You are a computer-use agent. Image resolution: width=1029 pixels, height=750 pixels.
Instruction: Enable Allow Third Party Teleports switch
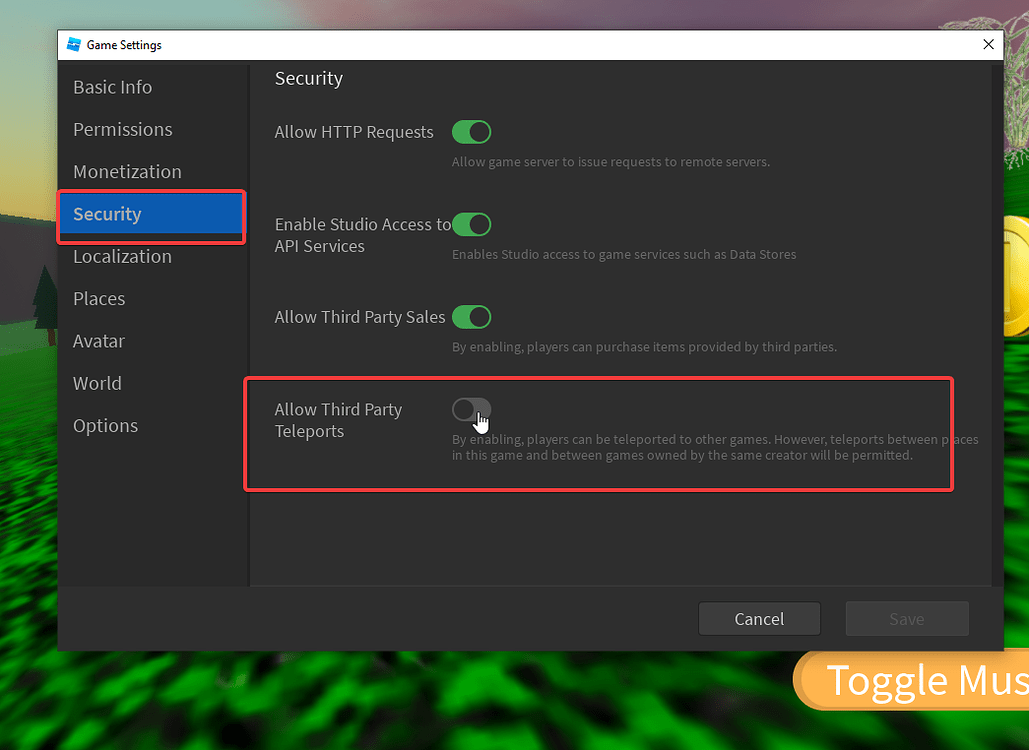pyautogui.click(x=471, y=409)
